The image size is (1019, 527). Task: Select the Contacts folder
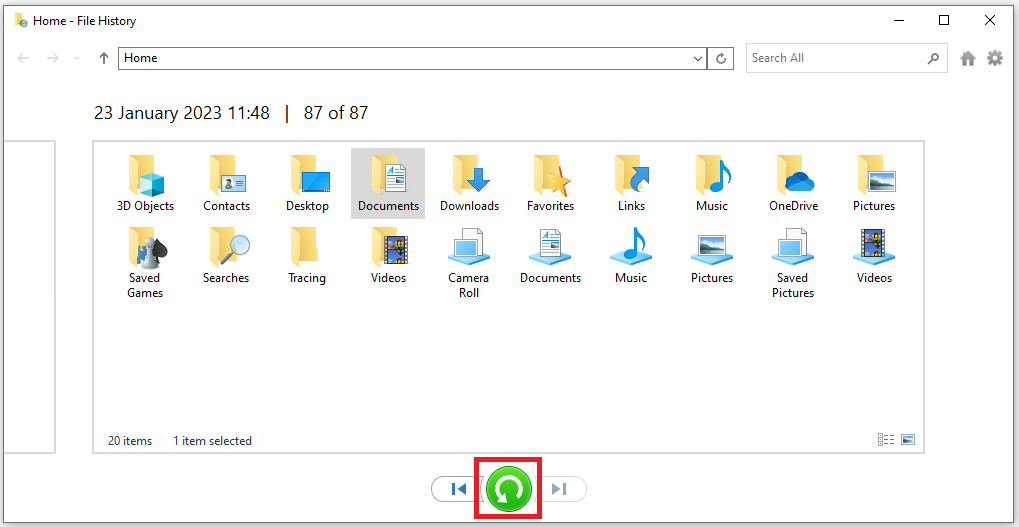tap(226, 184)
